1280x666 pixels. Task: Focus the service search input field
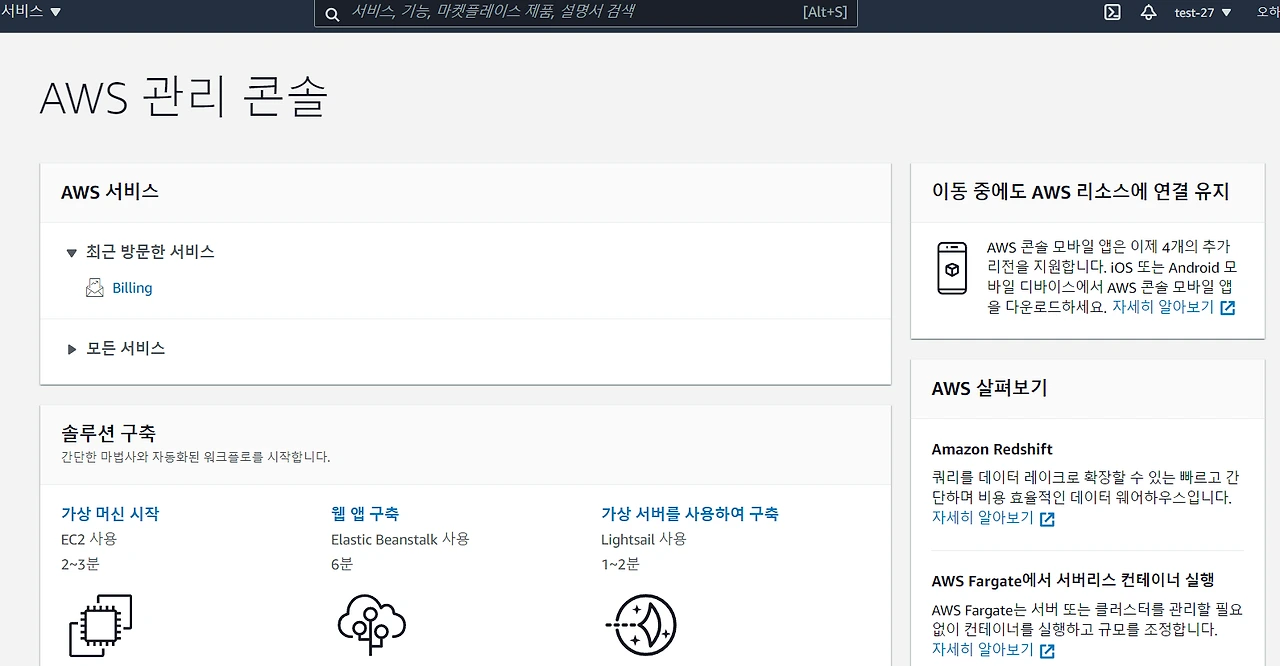tap(586, 13)
